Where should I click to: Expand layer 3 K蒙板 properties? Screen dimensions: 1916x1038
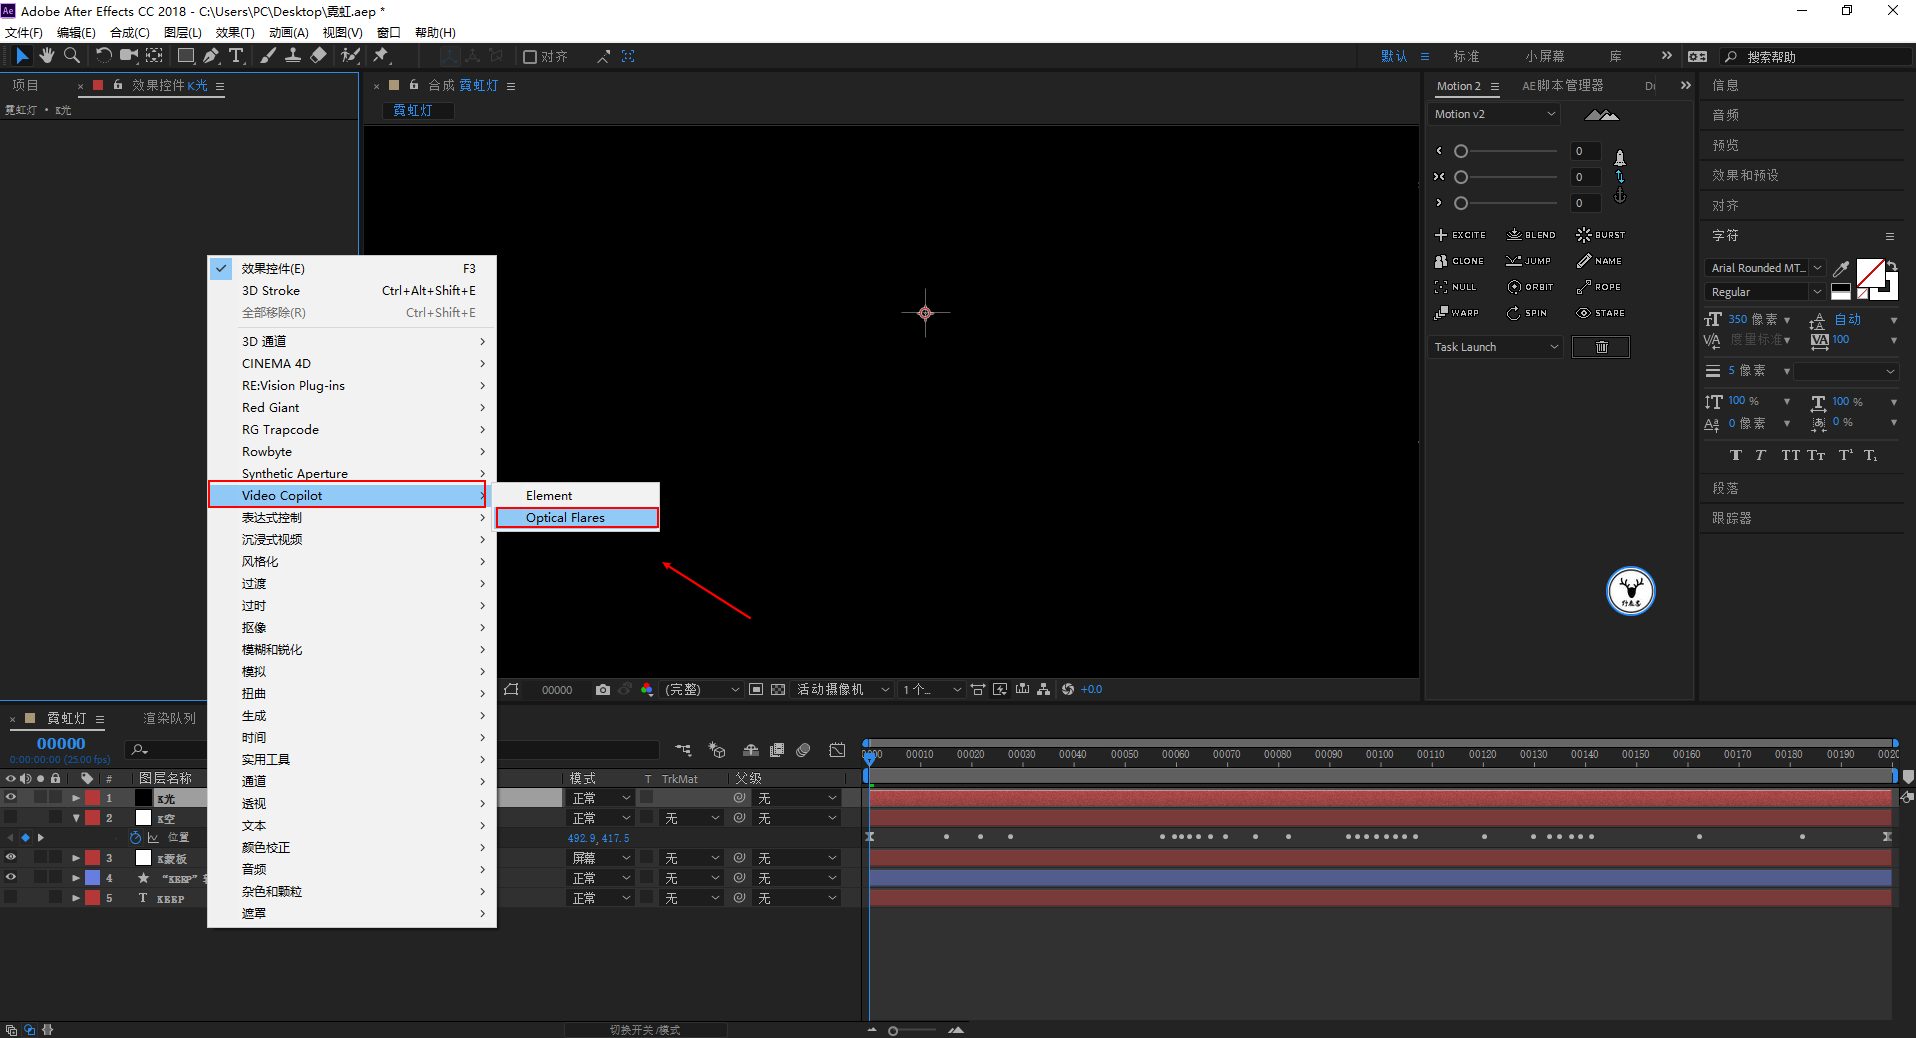76,858
